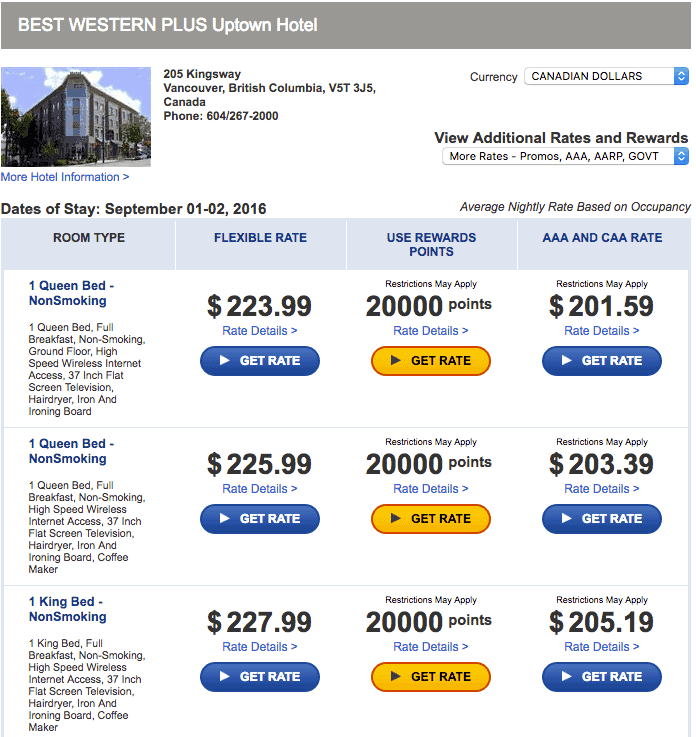This screenshot has width=696, height=737.
Task: Click Get Rate for $225.99 flexible rate
Action: tap(260, 519)
